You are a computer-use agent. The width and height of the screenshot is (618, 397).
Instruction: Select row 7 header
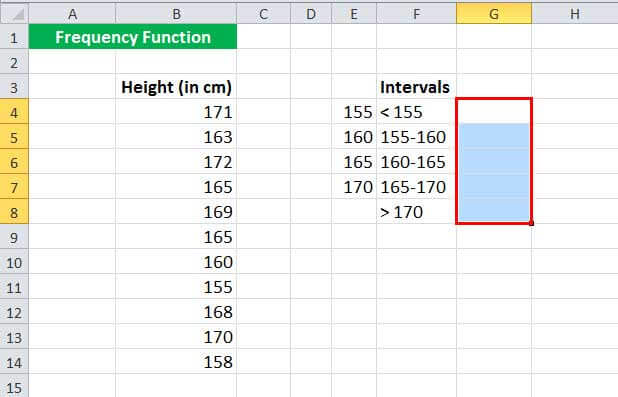click(x=14, y=186)
